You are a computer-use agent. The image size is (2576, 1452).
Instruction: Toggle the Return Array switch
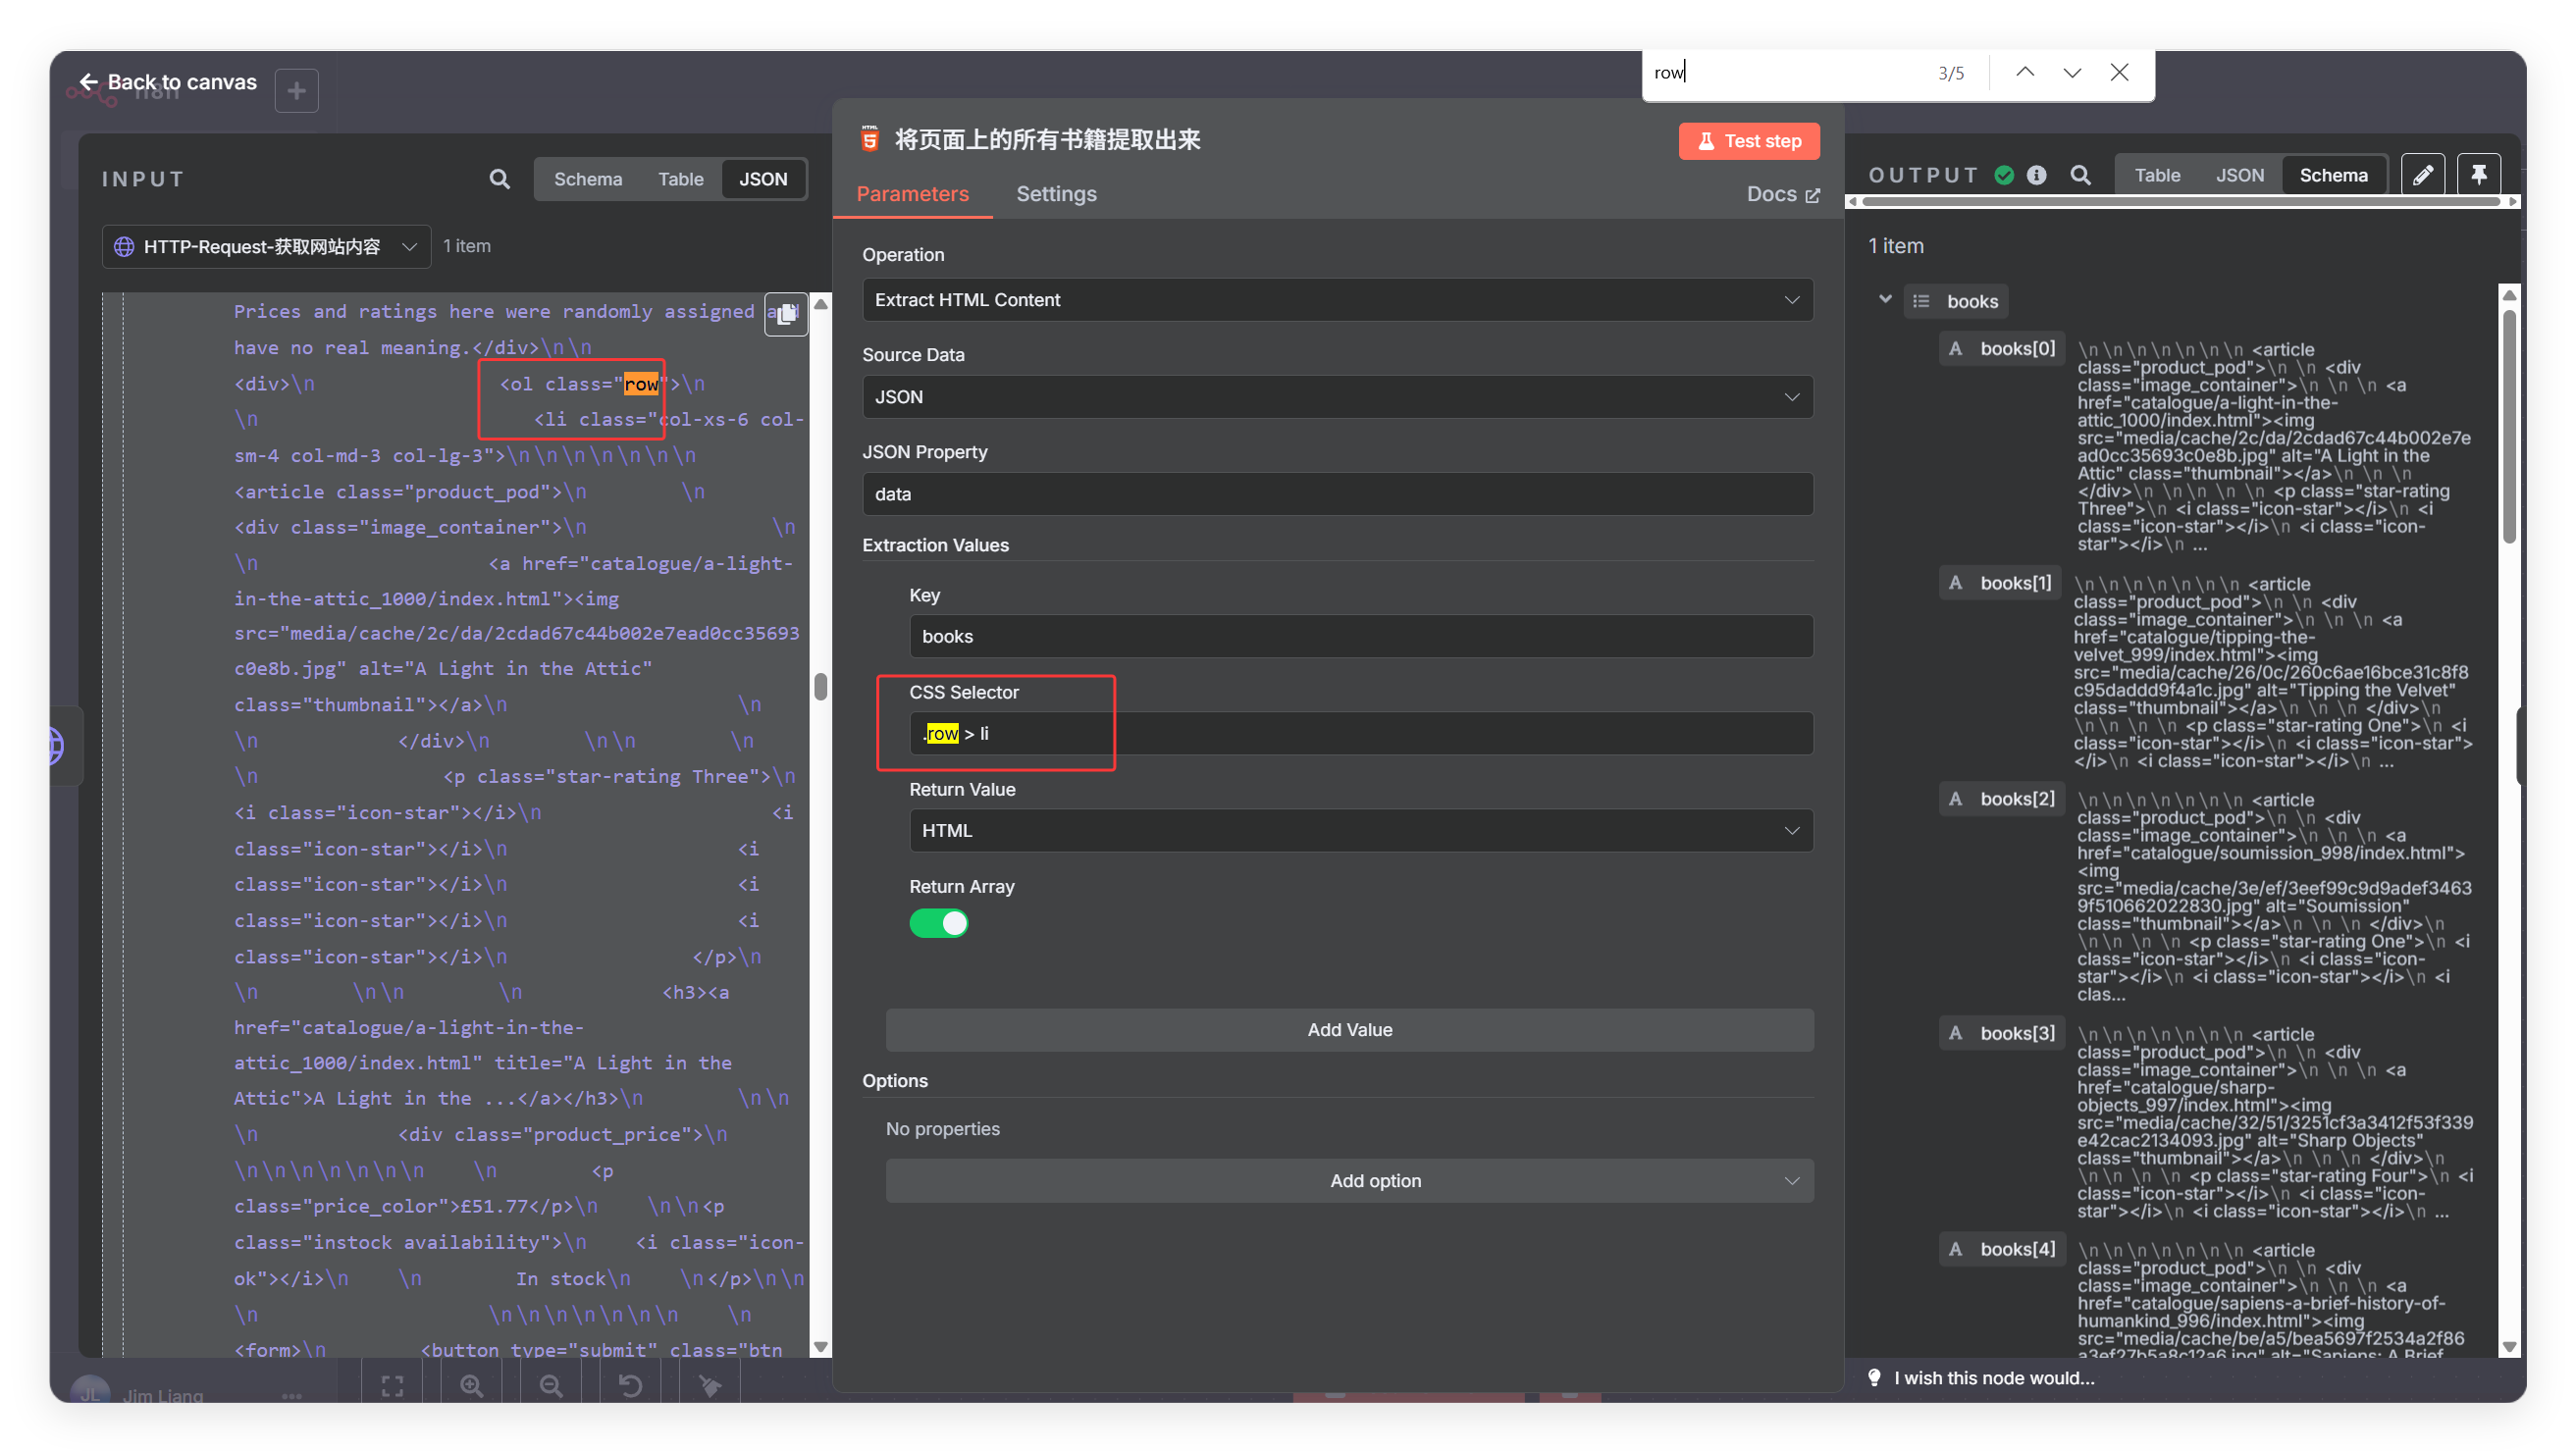click(938, 923)
